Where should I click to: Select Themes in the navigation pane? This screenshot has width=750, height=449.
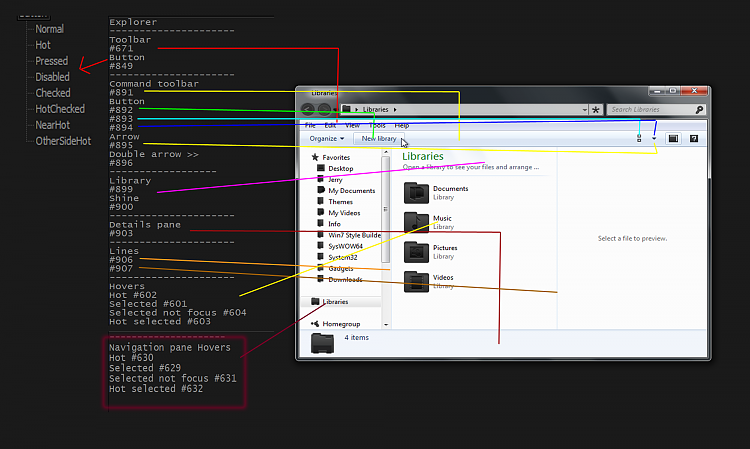(x=340, y=202)
